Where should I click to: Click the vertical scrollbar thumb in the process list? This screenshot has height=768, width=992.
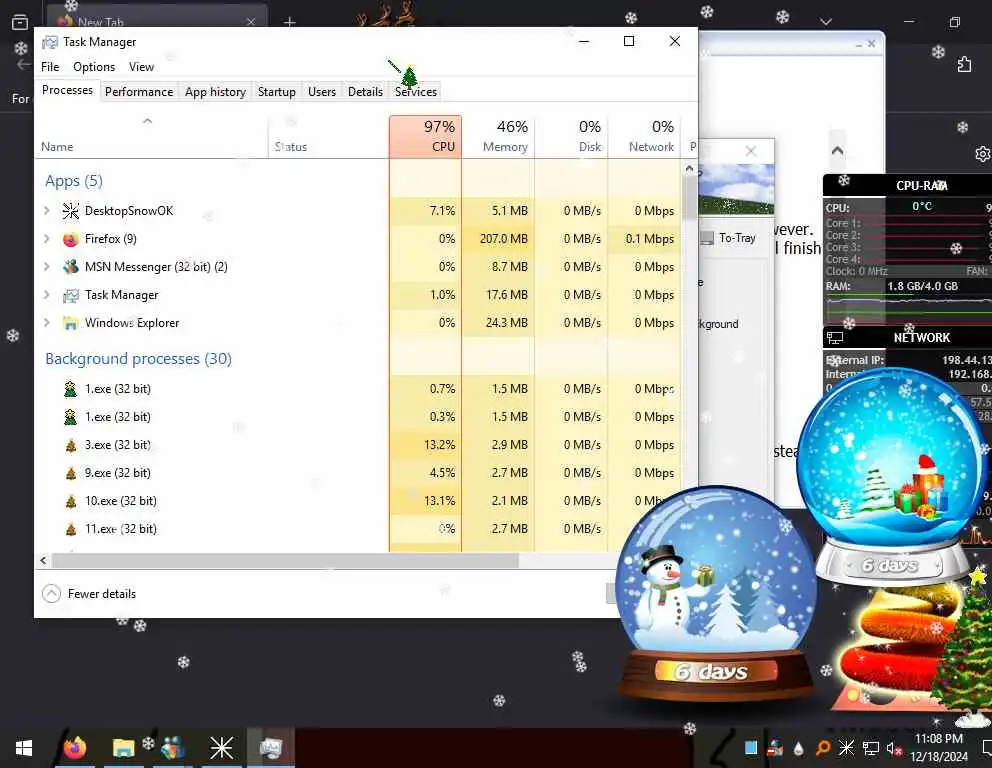coord(689,199)
